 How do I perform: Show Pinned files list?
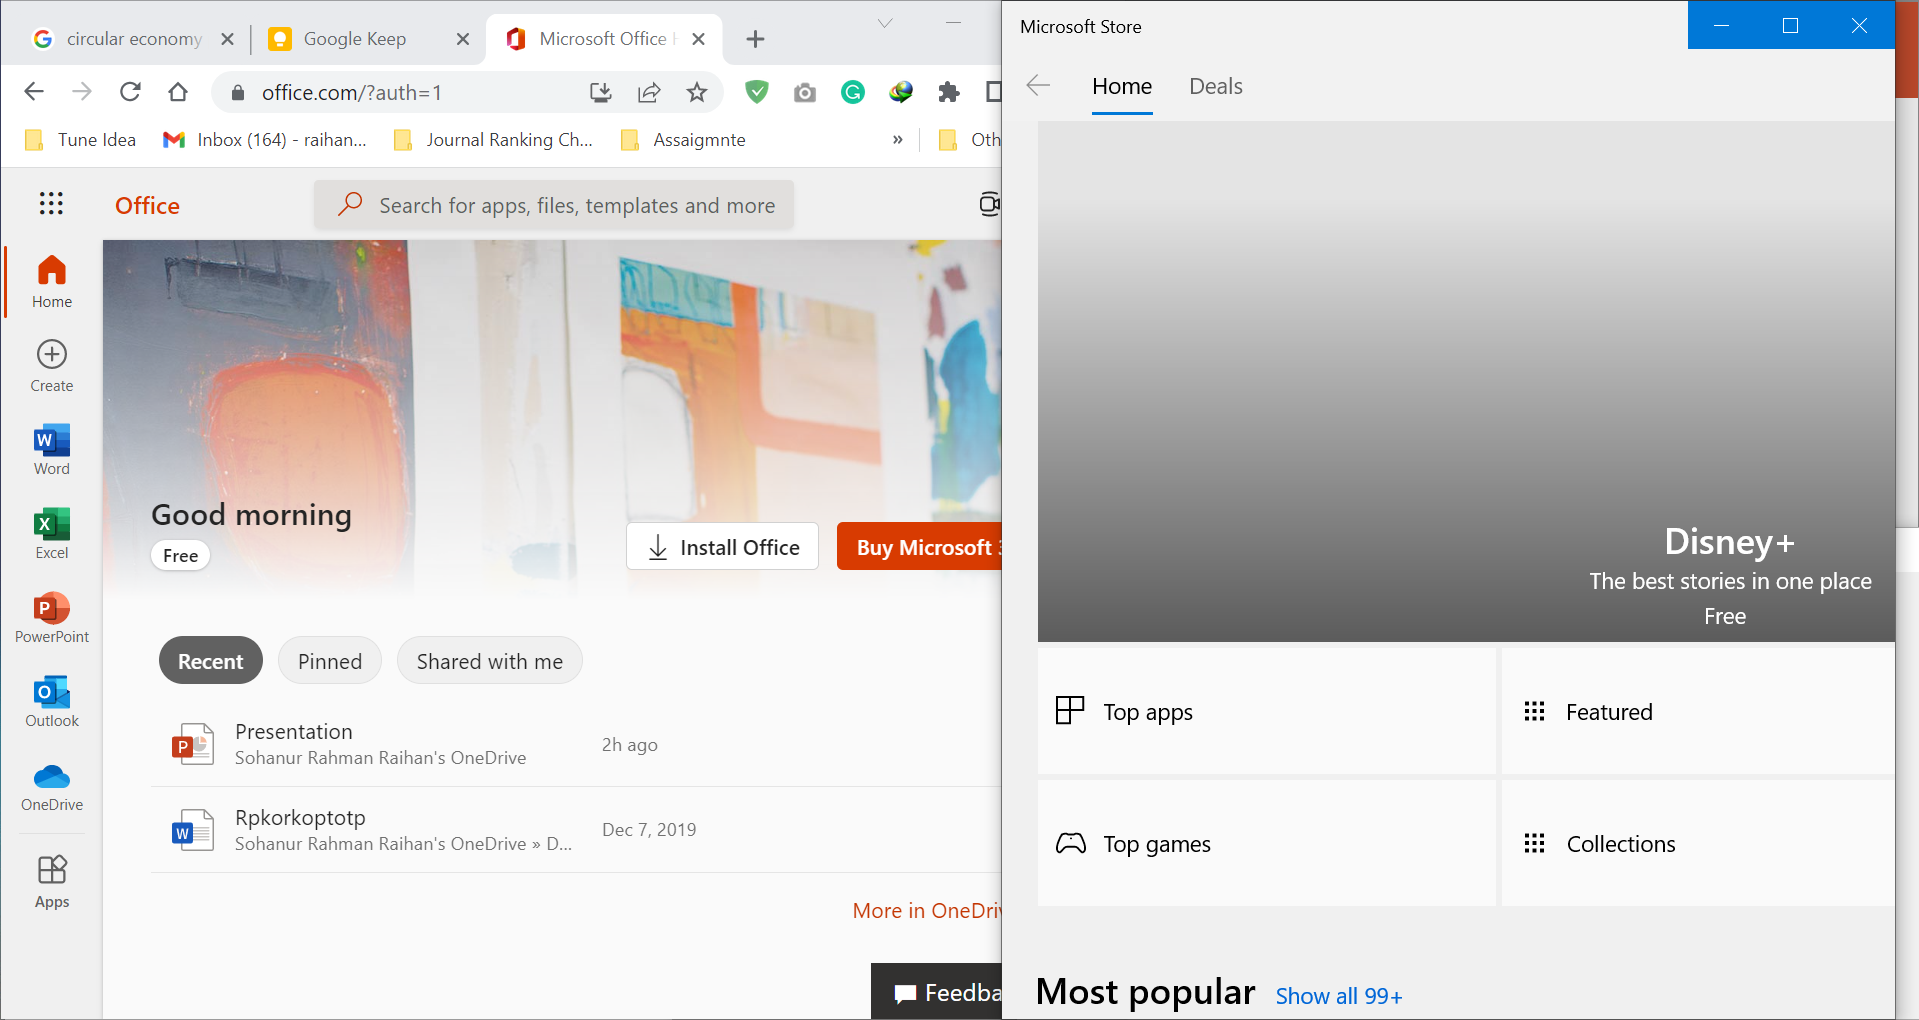pos(330,661)
